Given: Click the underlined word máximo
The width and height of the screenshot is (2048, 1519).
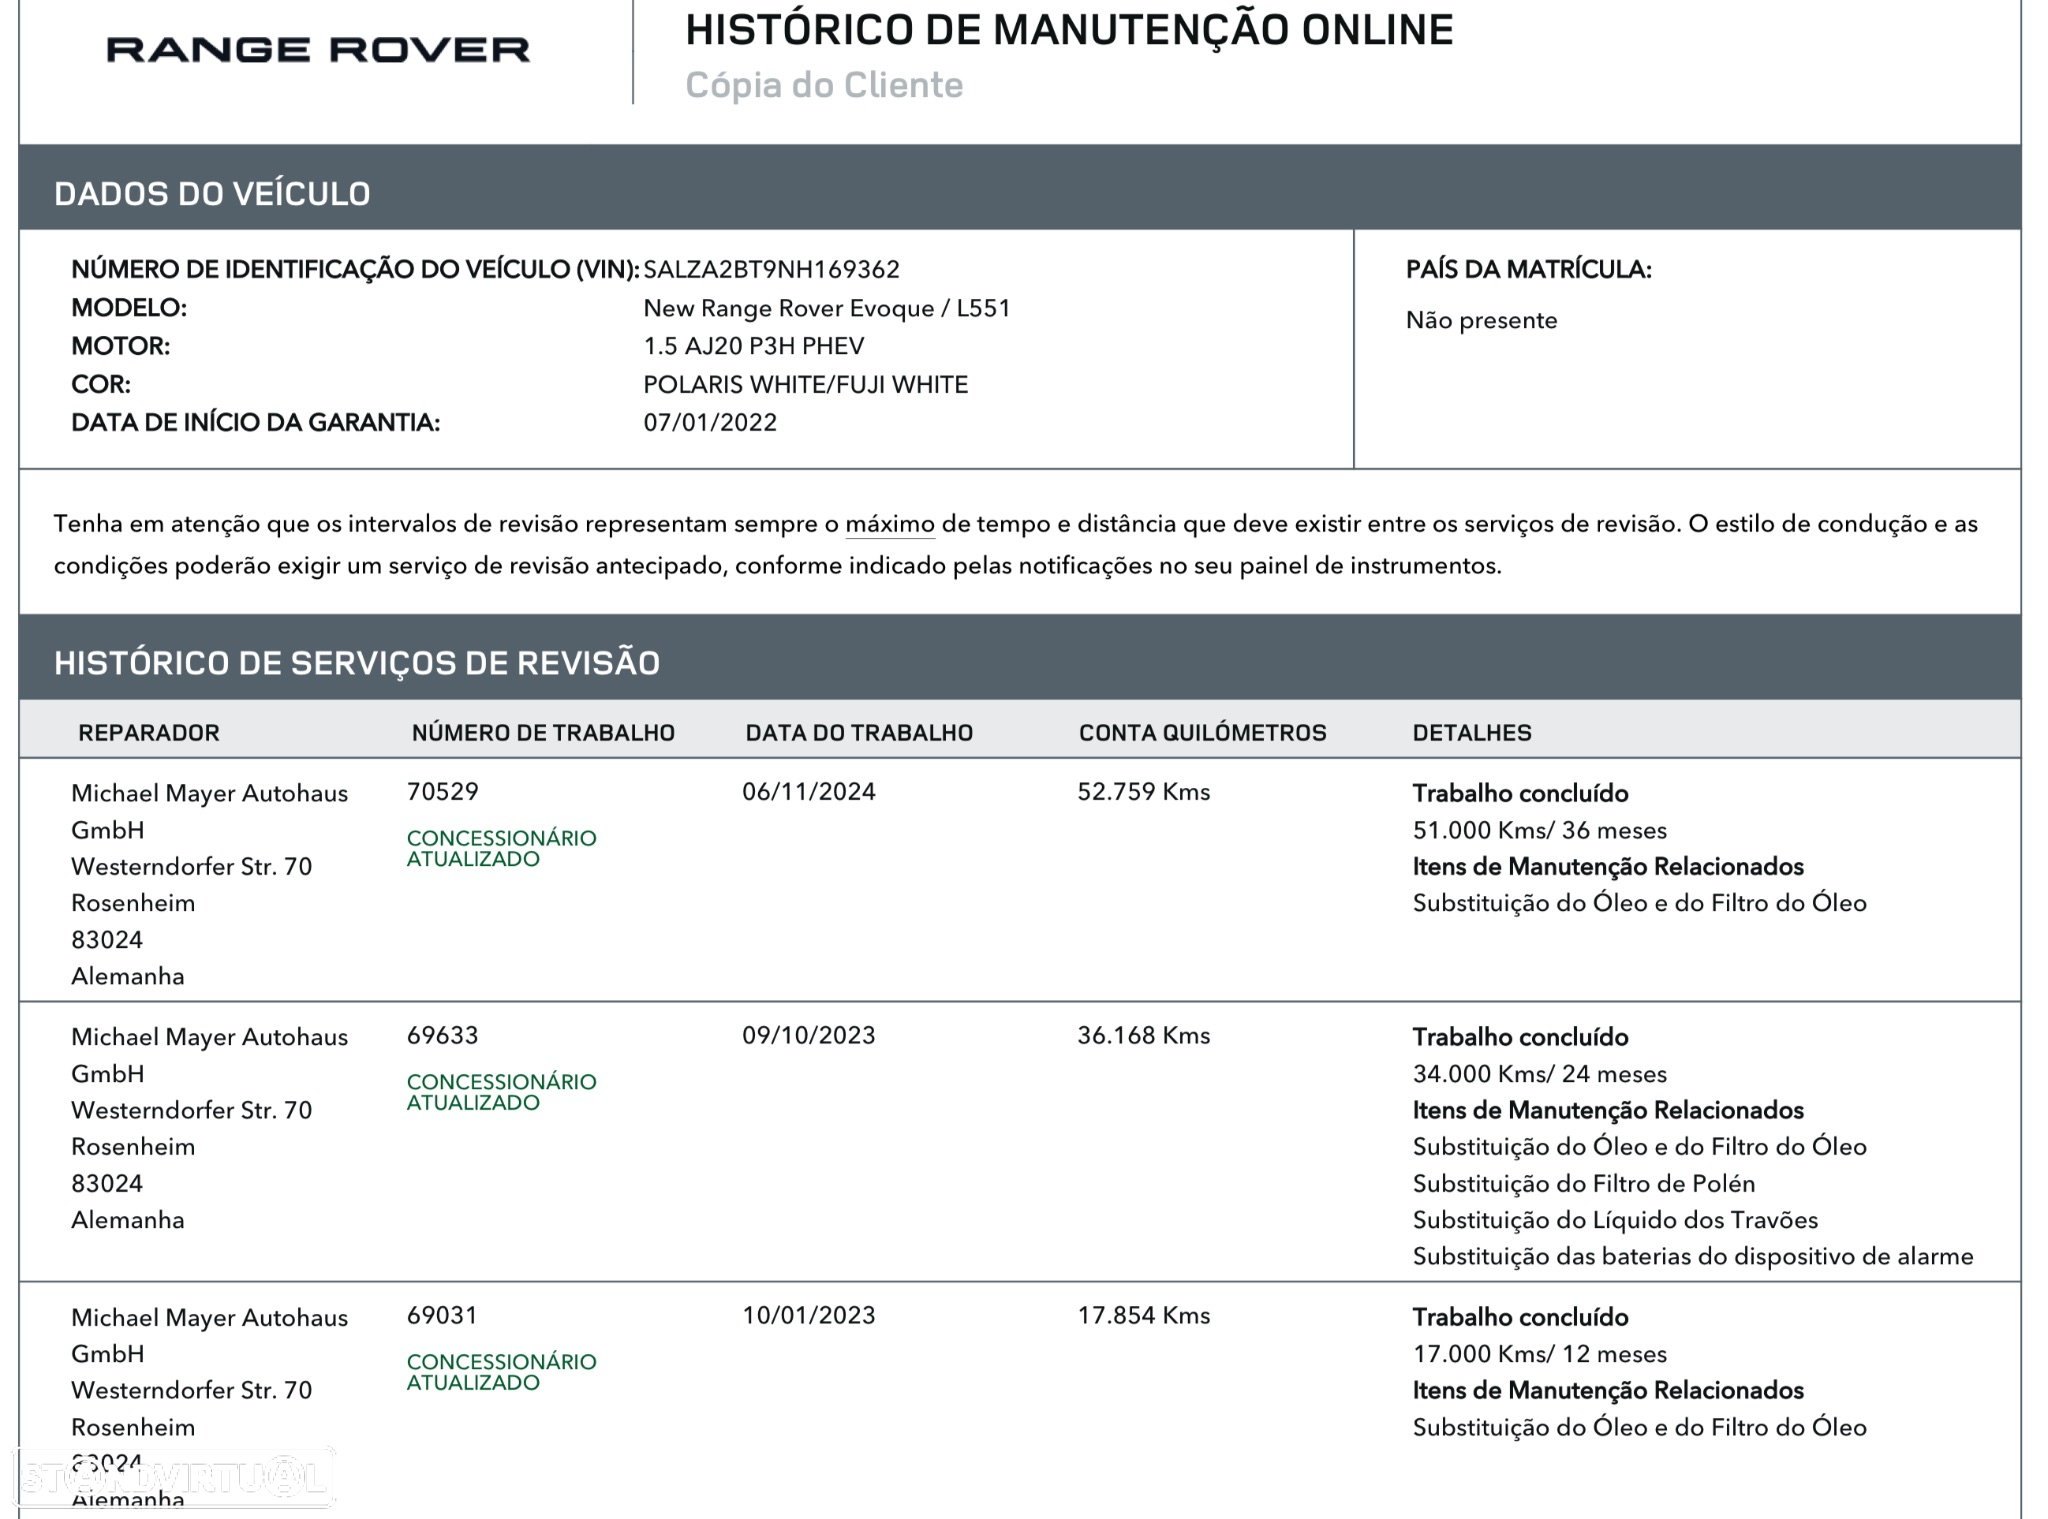Looking at the screenshot, I should [x=890, y=524].
